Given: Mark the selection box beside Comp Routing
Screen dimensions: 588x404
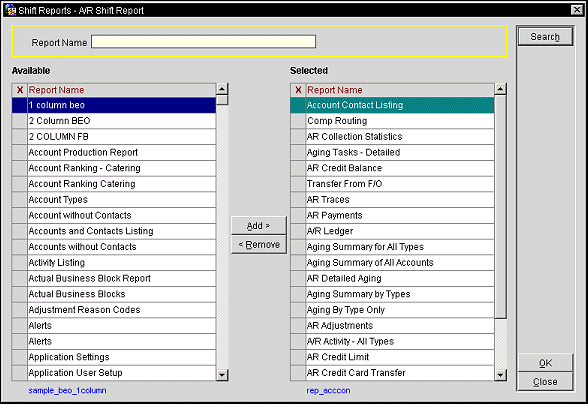Looking at the screenshot, I should pyautogui.click(x=298, y=121).
